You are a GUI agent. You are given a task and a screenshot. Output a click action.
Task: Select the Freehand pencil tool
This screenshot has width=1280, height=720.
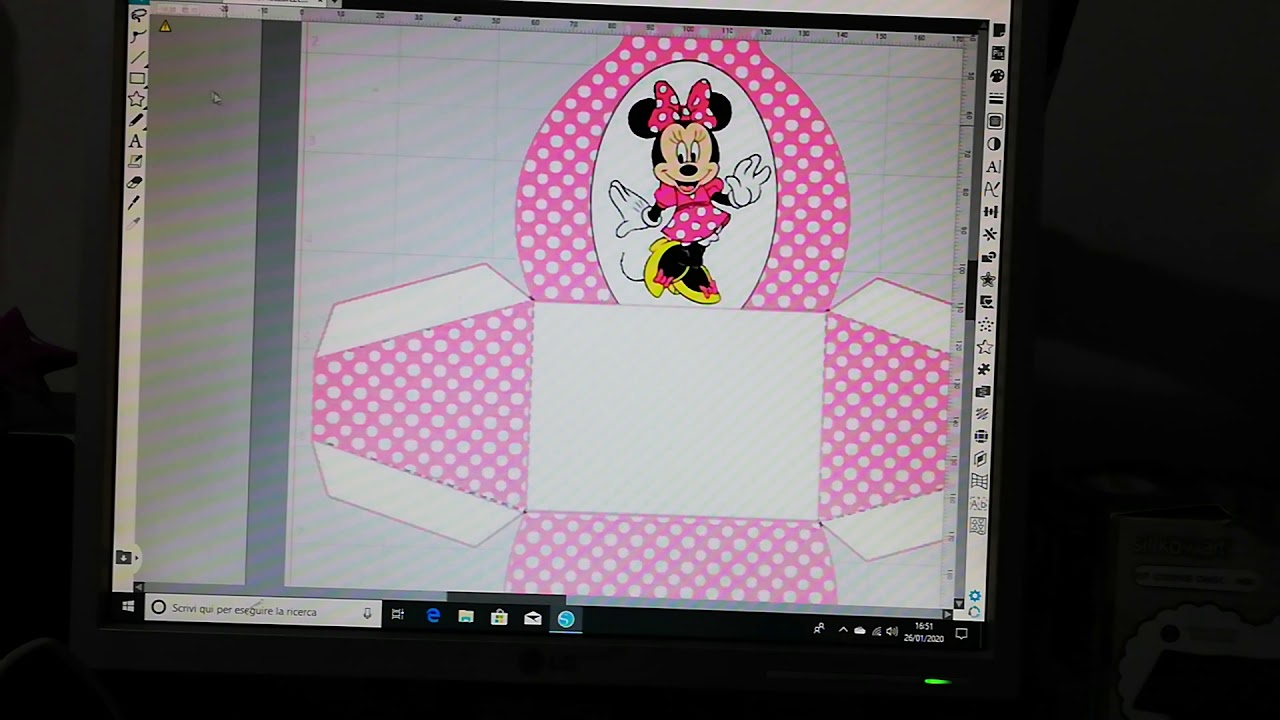[x=136, y=120]
